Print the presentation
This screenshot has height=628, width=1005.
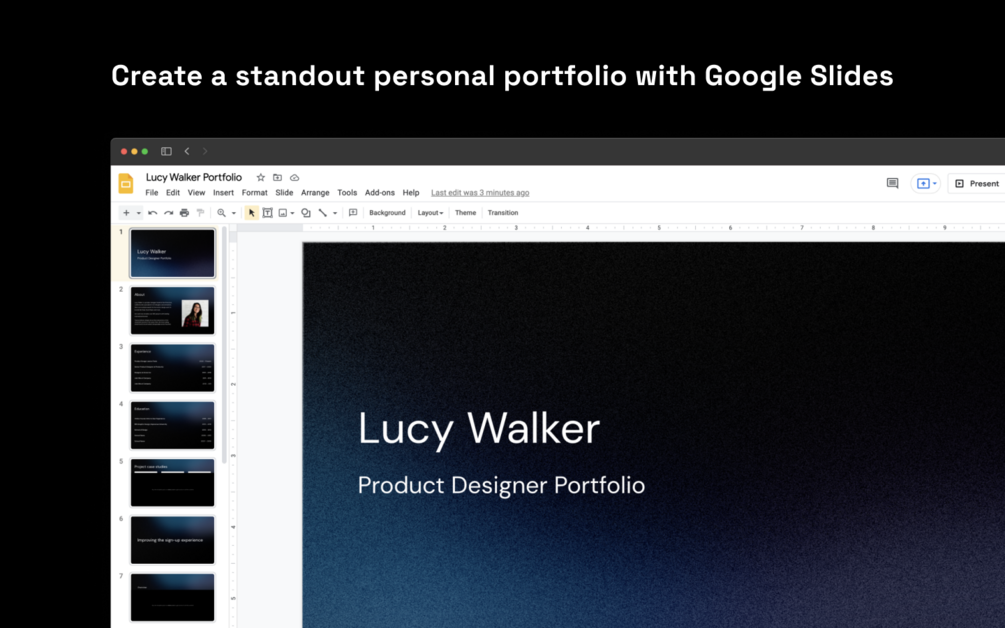click(185, 213)
